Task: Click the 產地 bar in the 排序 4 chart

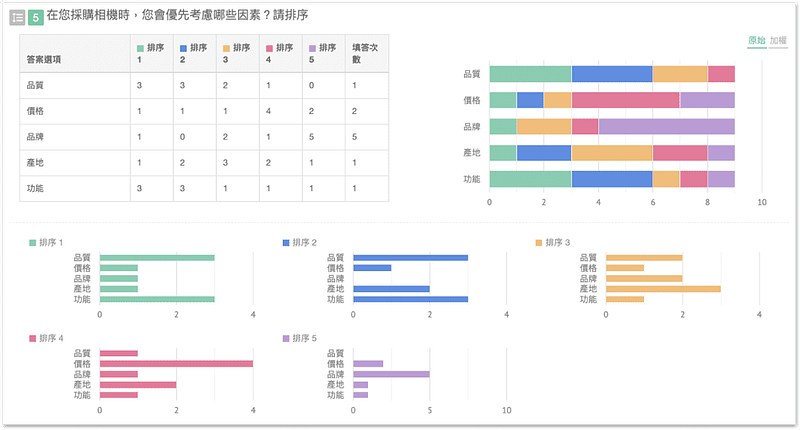Action: [138, 385]
